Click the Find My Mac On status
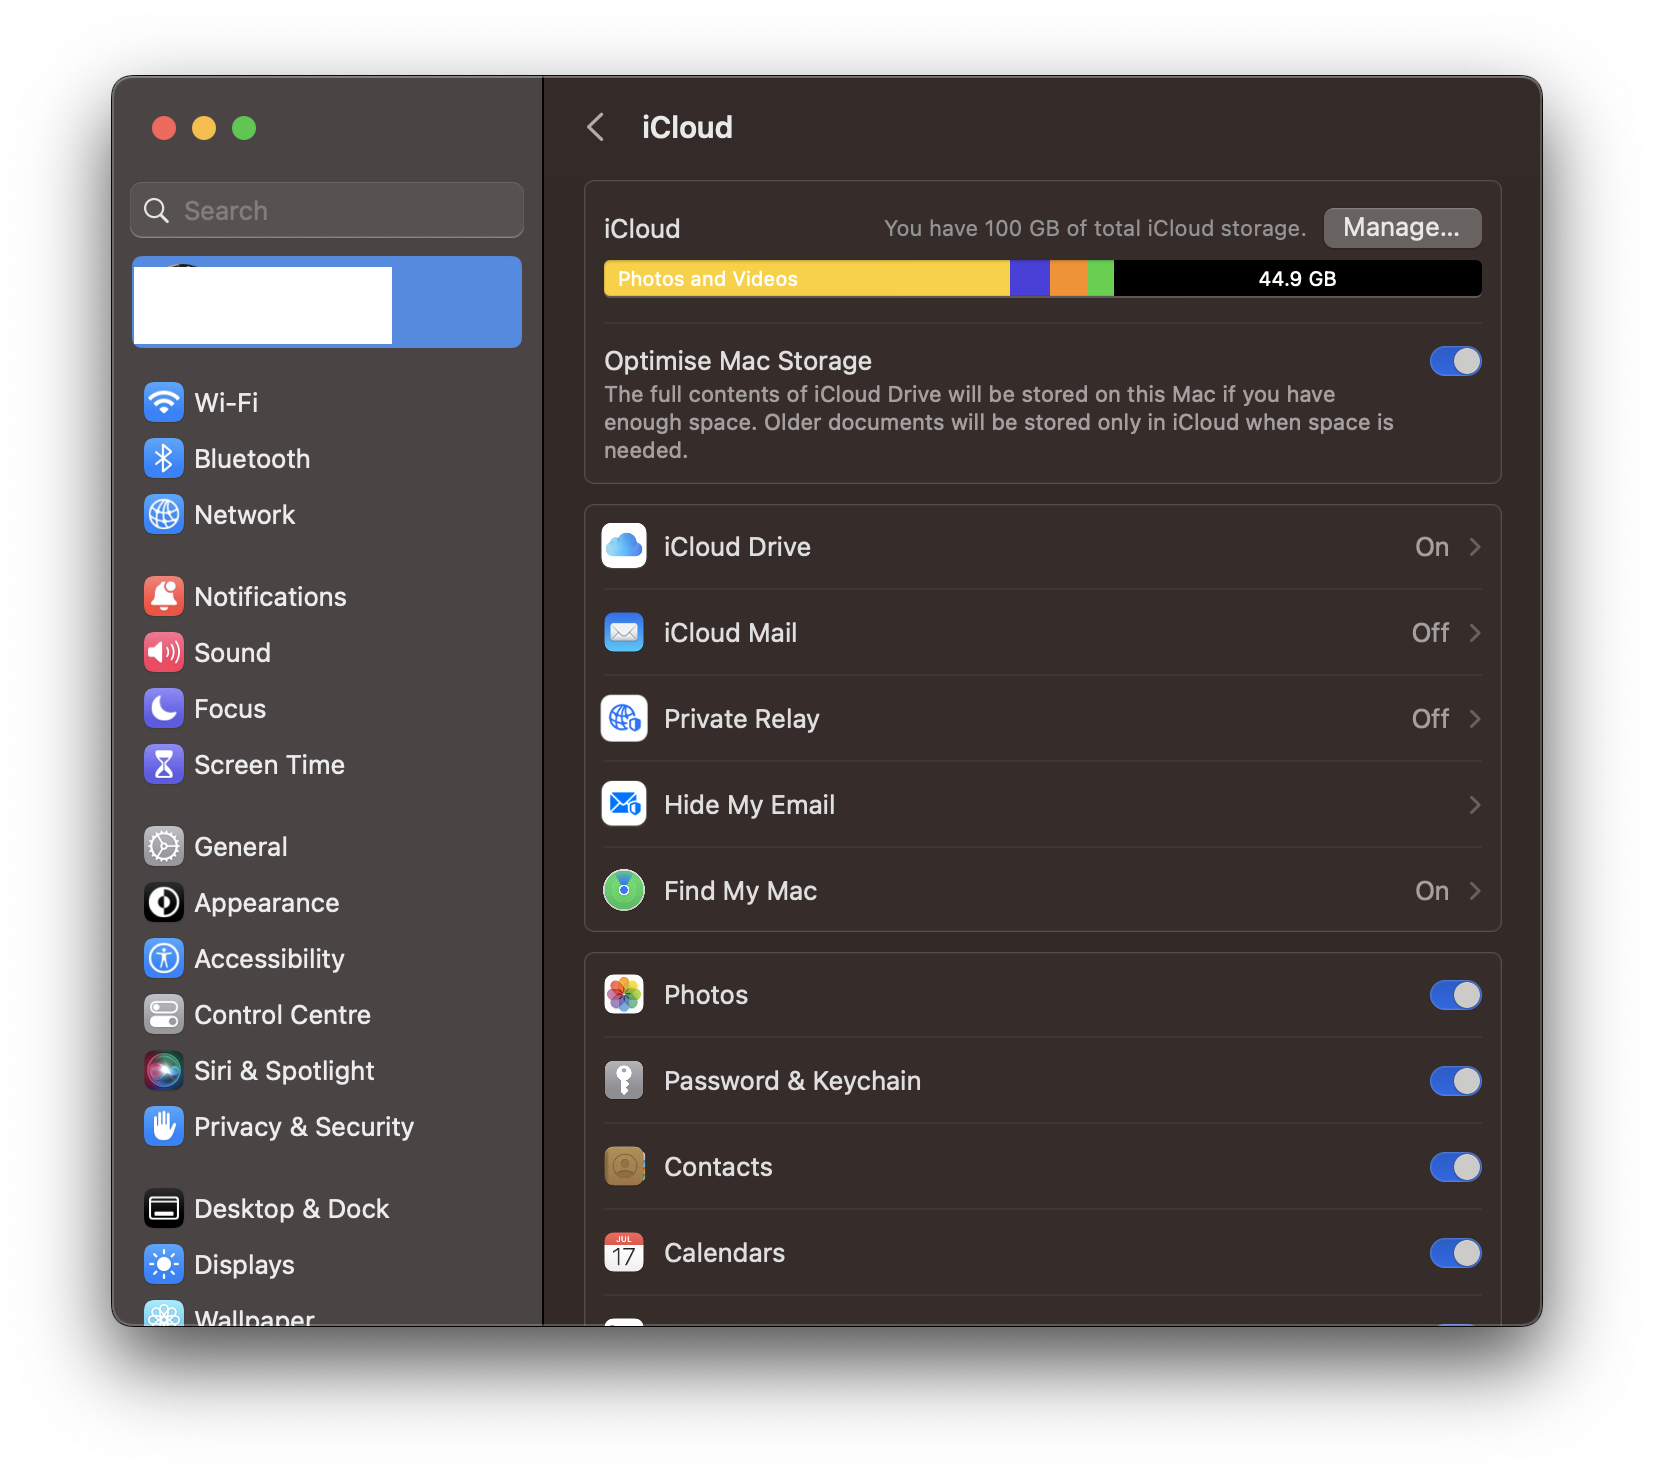 pyautogui.click(x=1432, y=891)
